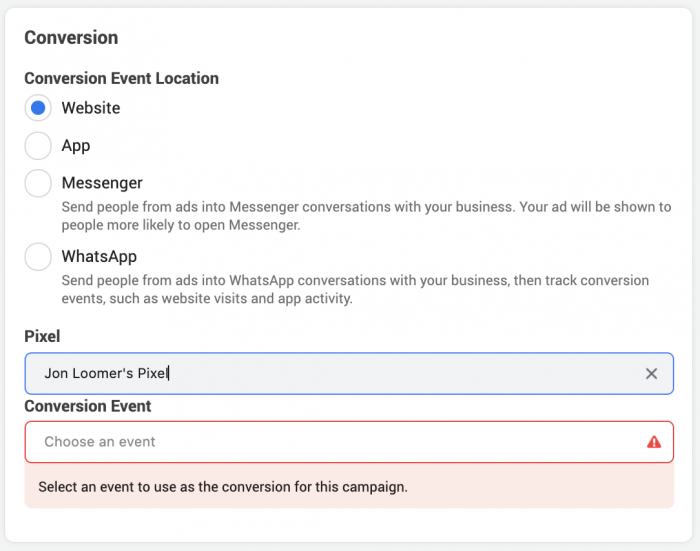This screenshot has width=700, height=551.
Task: Select the App radio button
Action: [38, 146]
